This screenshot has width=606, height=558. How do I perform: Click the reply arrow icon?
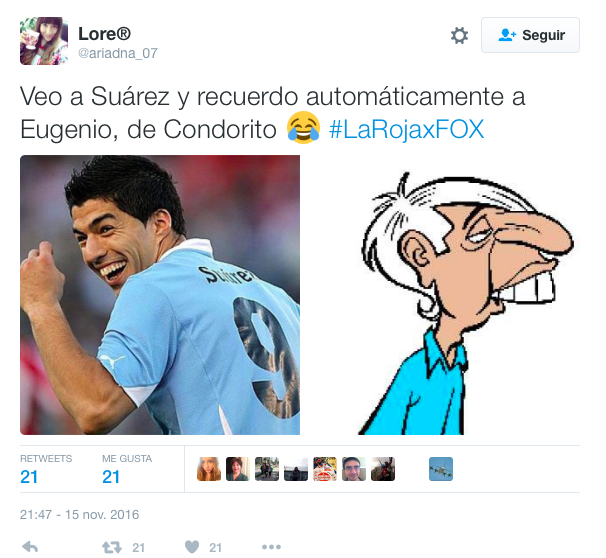(x=30, y=547)
